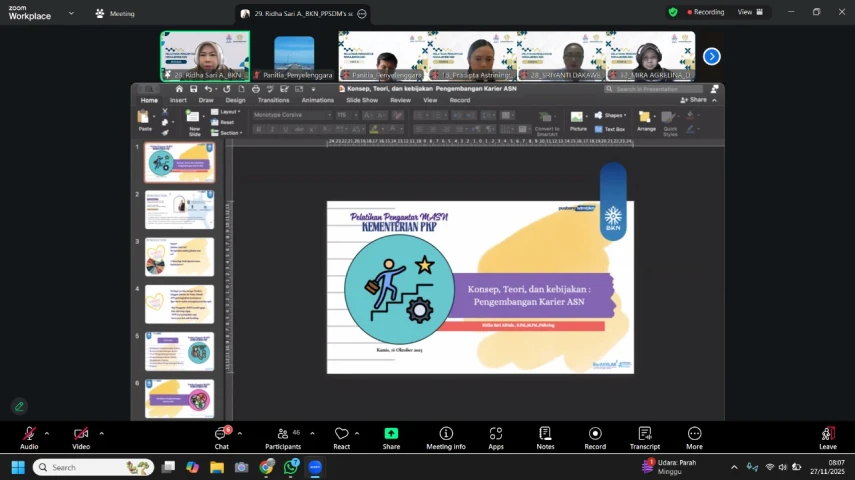
Task: Click the Reset slide button
Action: pos(223,122)
